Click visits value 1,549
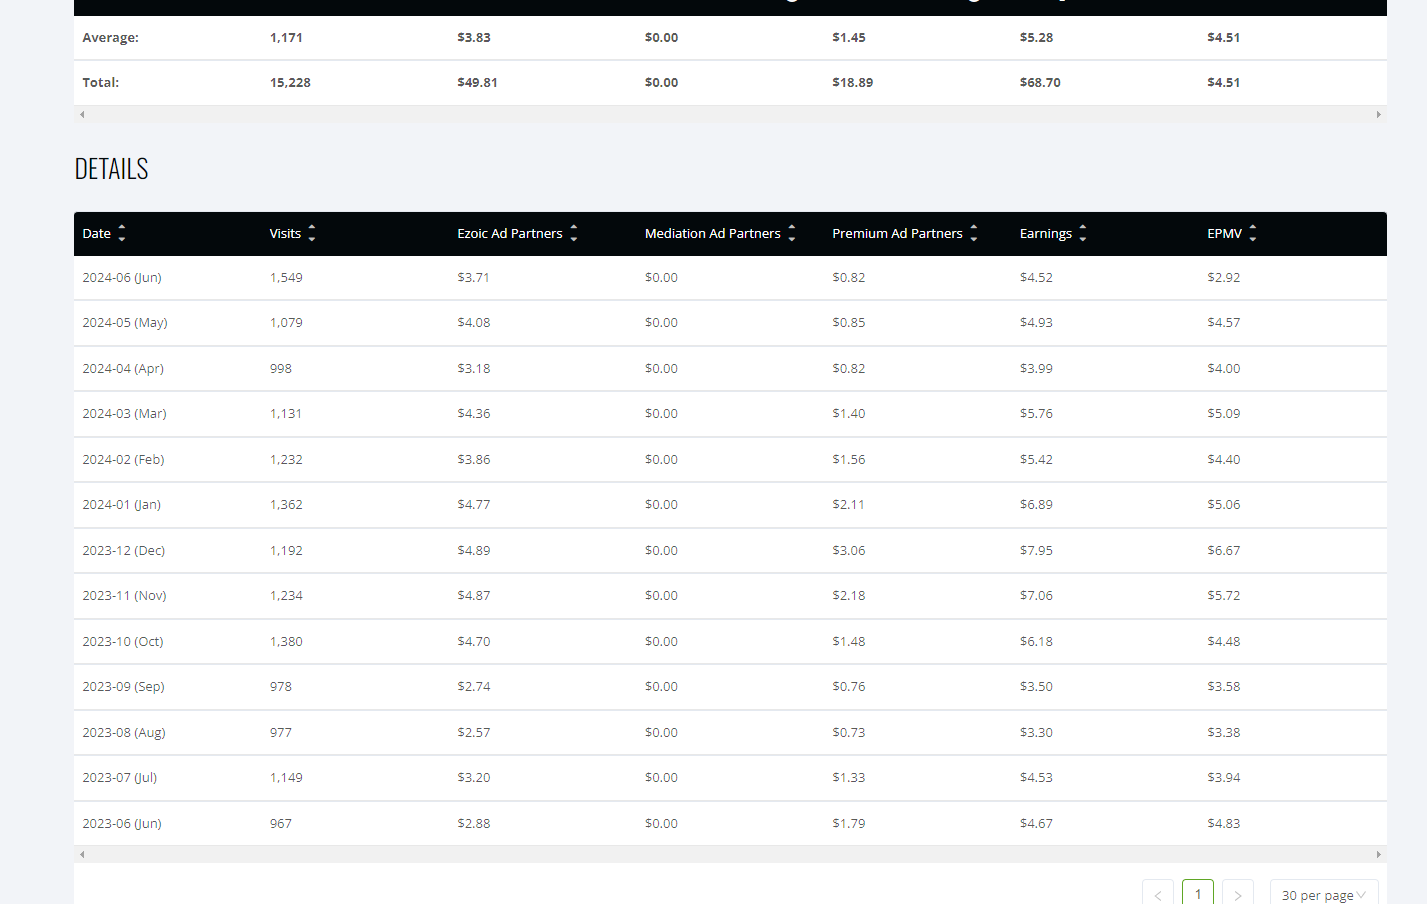 click(286, 278)
